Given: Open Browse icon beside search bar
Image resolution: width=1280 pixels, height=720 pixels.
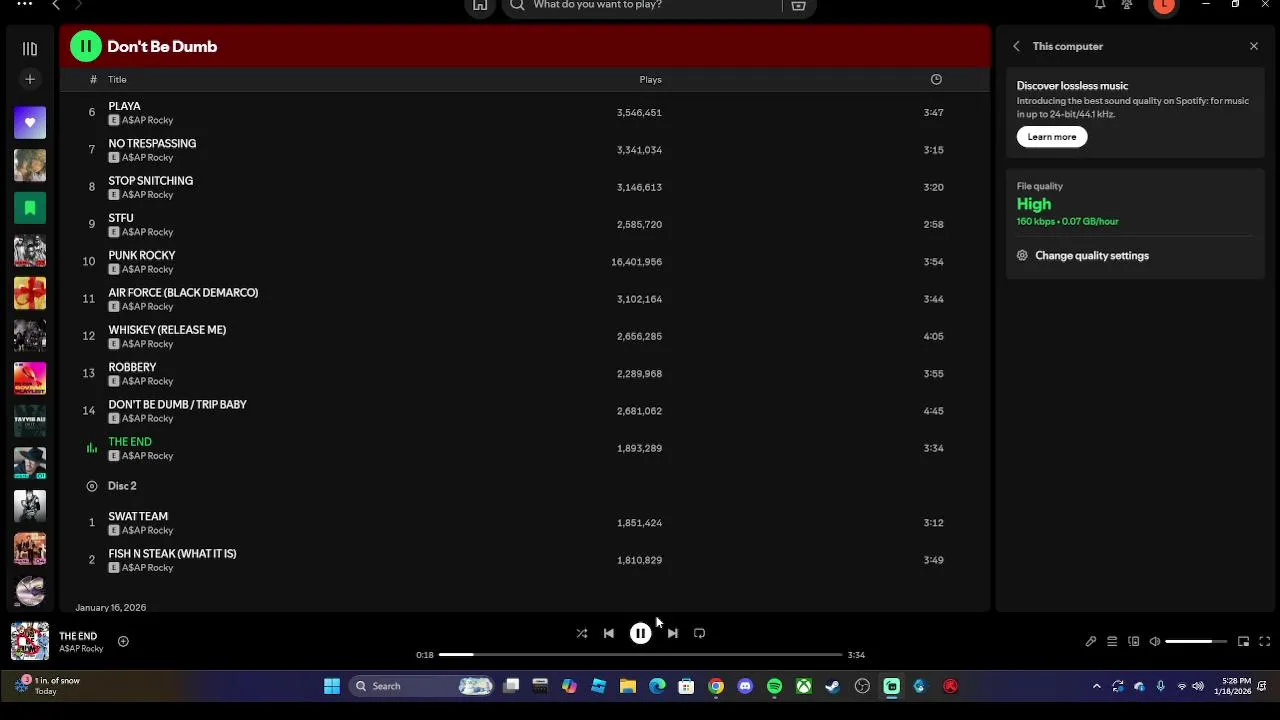Looking at the screenshot, I should click(798, 5).
